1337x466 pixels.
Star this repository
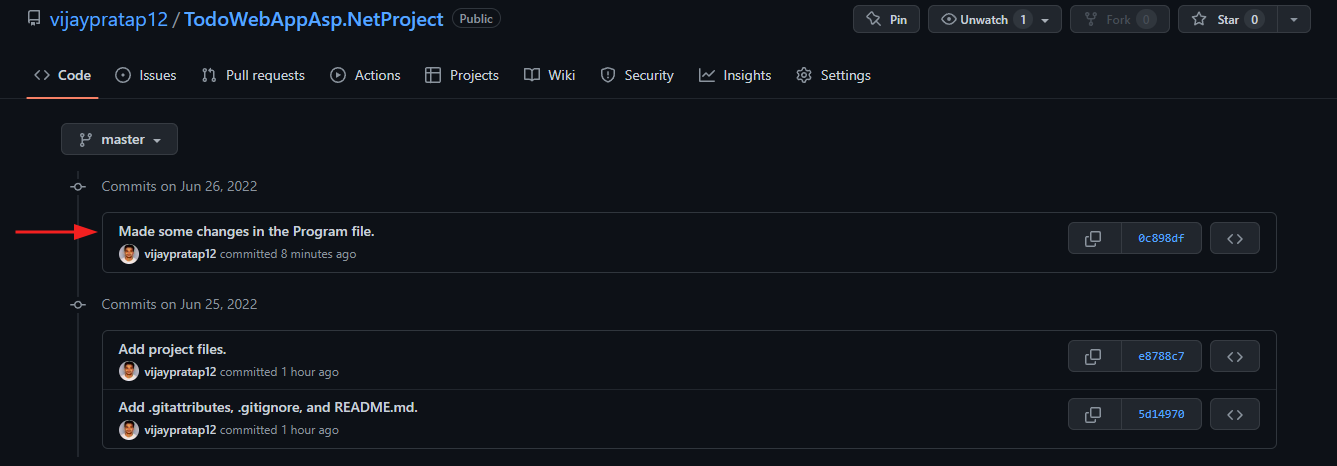pyautogui.click(x=1228, y=19)
